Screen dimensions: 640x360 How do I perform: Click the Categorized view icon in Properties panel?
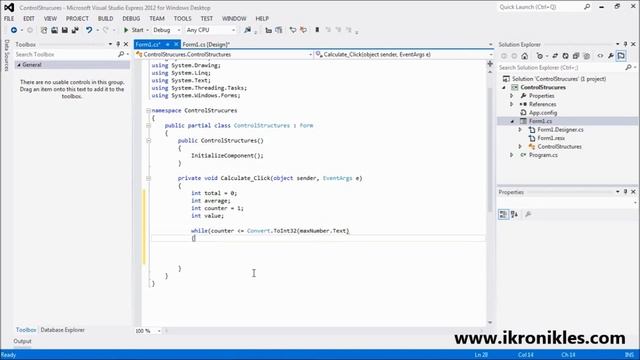point(503,214)
